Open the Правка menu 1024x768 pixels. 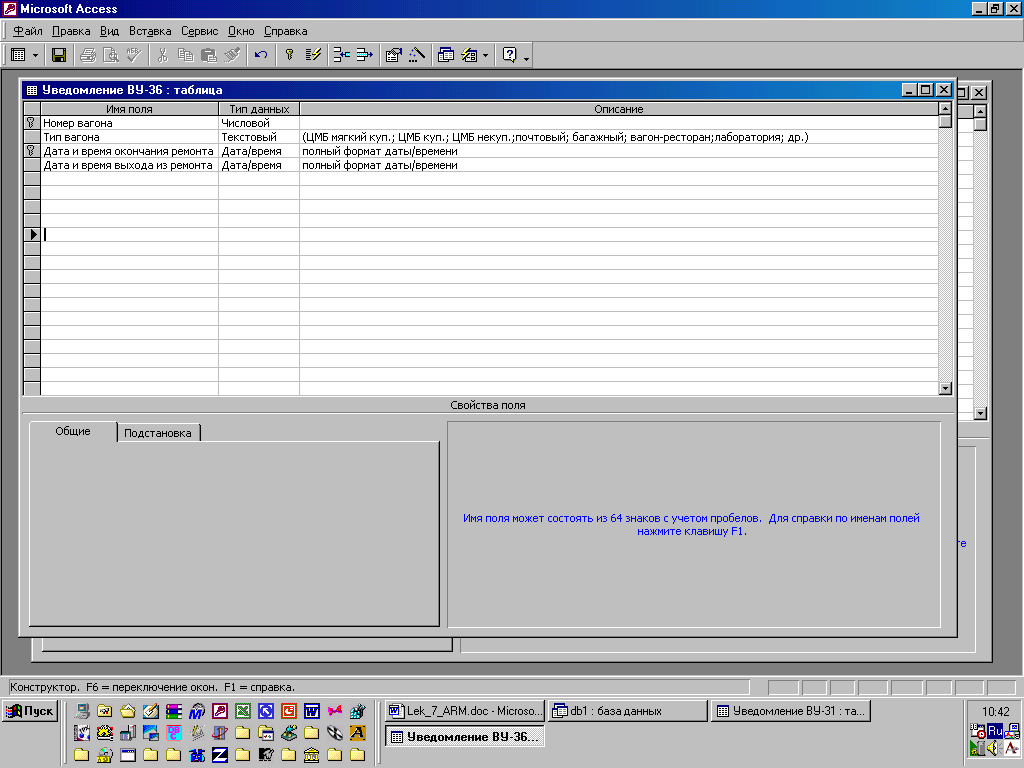71,31
